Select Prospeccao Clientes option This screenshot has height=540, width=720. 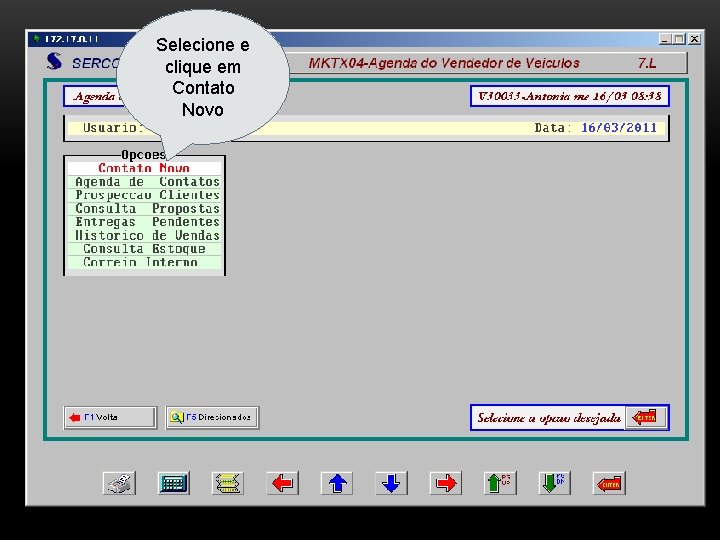coord(144,195)
